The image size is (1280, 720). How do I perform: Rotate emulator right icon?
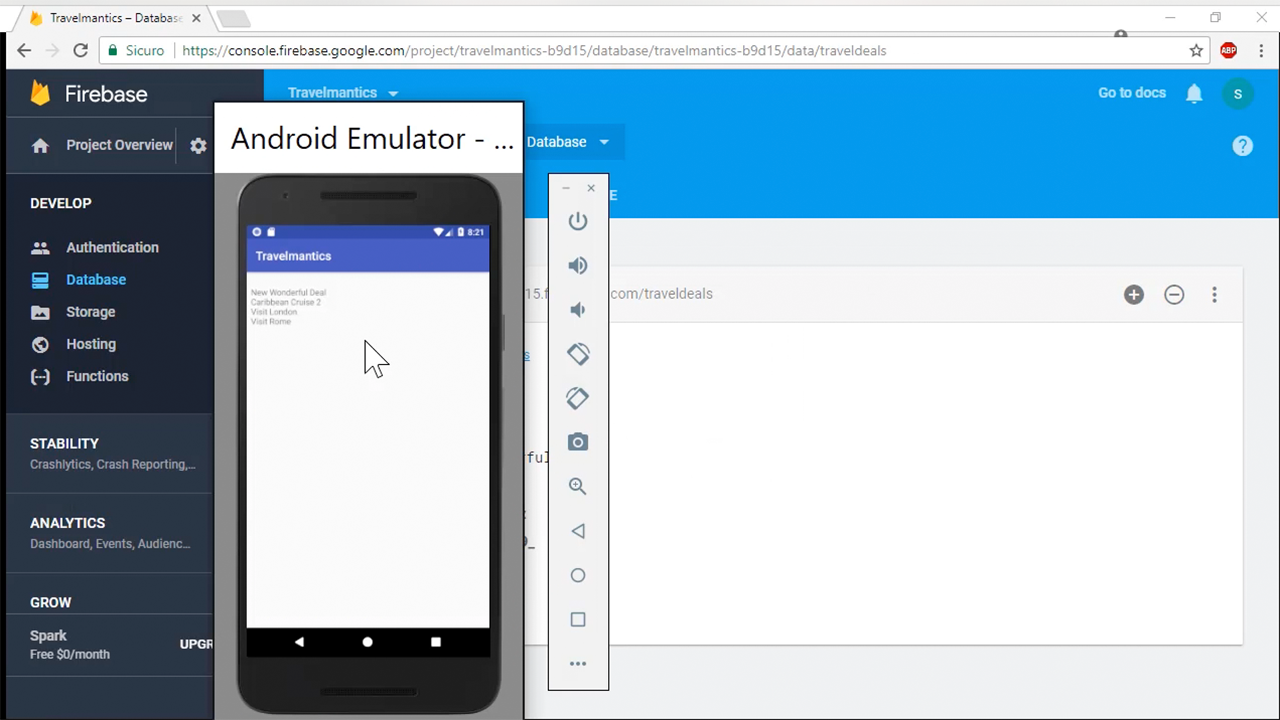pos(578,398)
